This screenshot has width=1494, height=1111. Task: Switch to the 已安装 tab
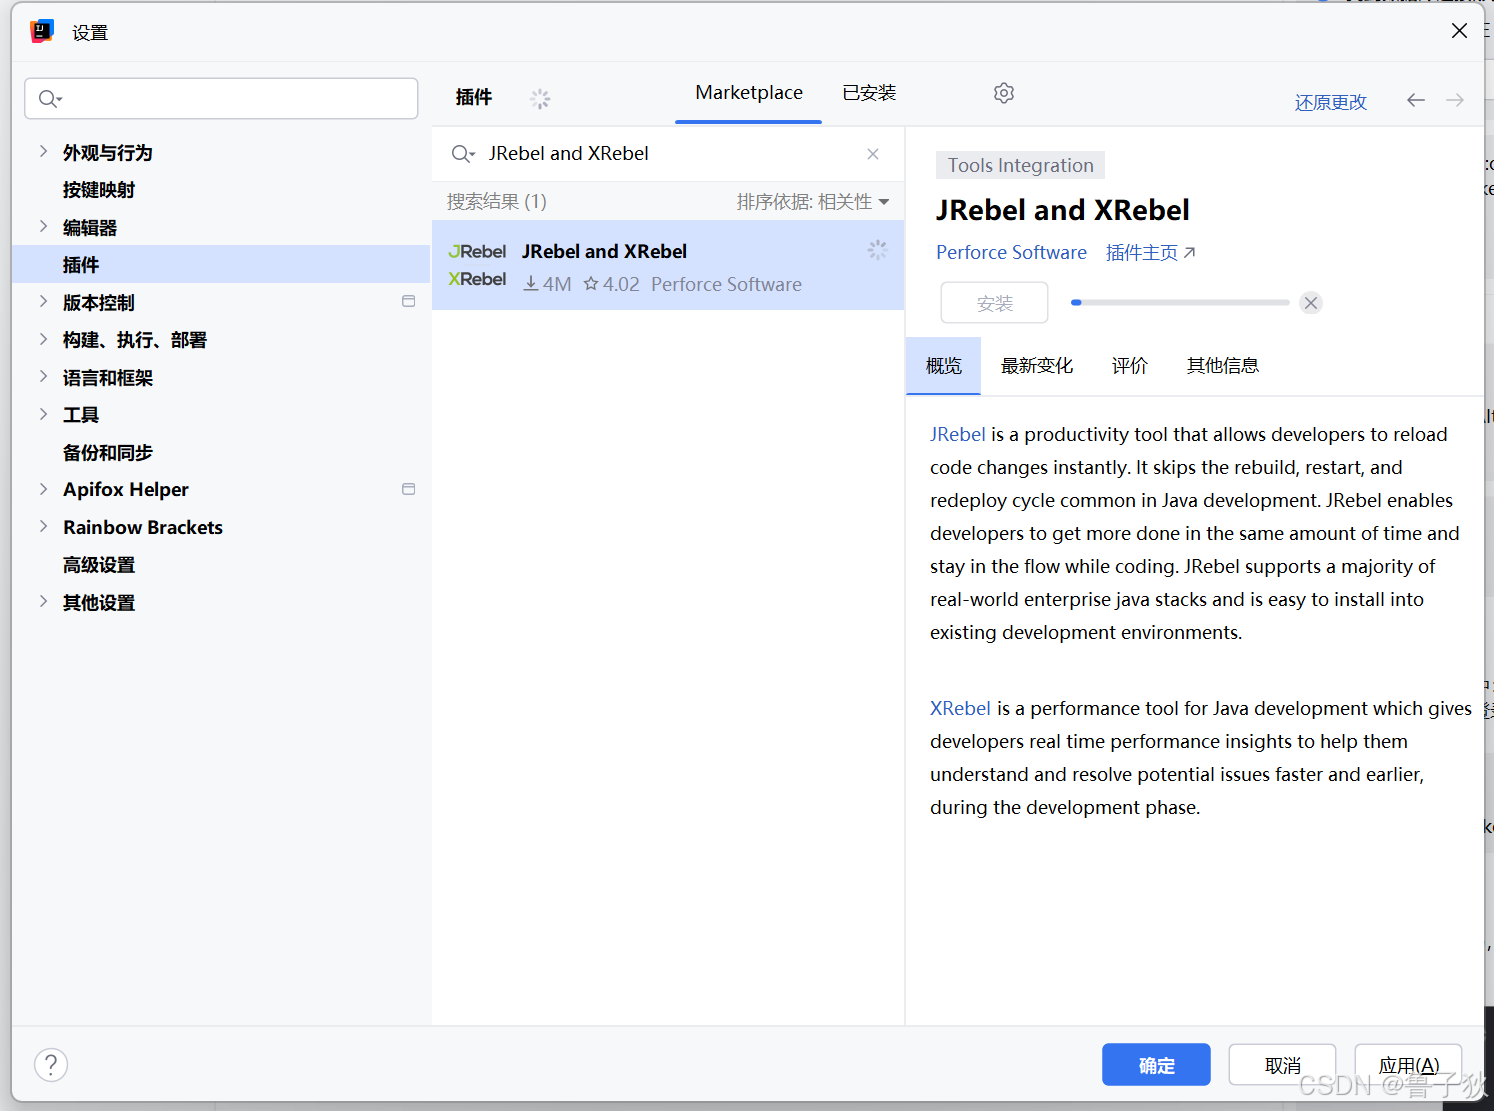pos(869,93)
